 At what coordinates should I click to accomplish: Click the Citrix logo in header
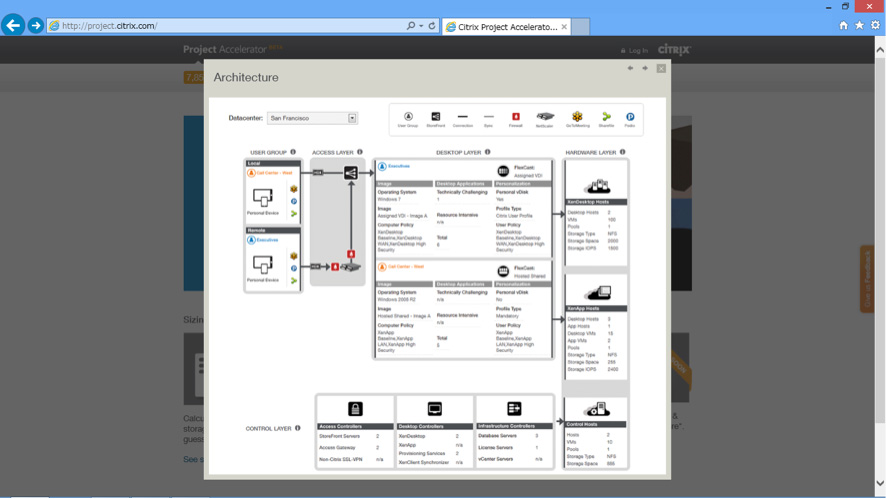tap(674, 50)
